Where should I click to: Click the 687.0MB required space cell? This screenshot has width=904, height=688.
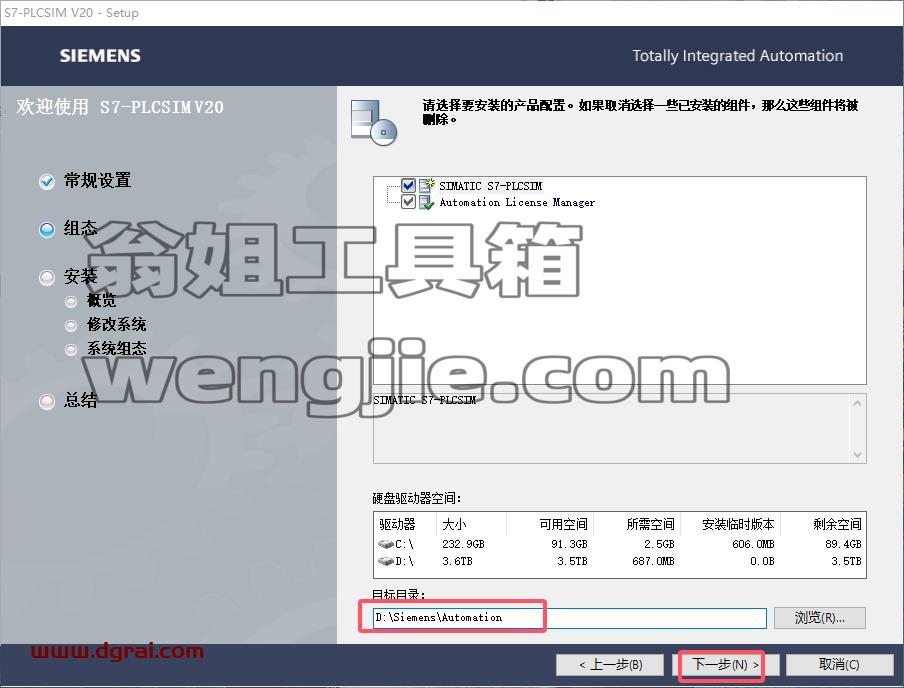[653, 561]
